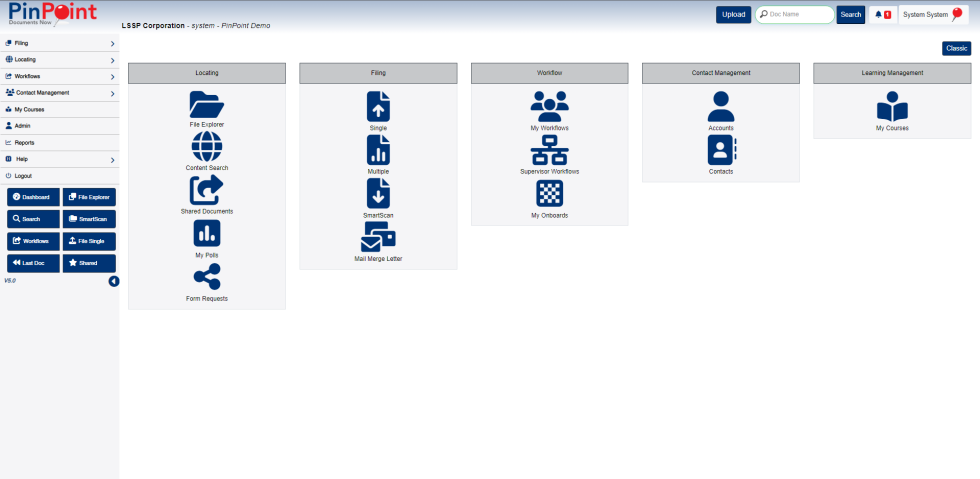Open My Polls chart icon

click(x=207, y=234)
